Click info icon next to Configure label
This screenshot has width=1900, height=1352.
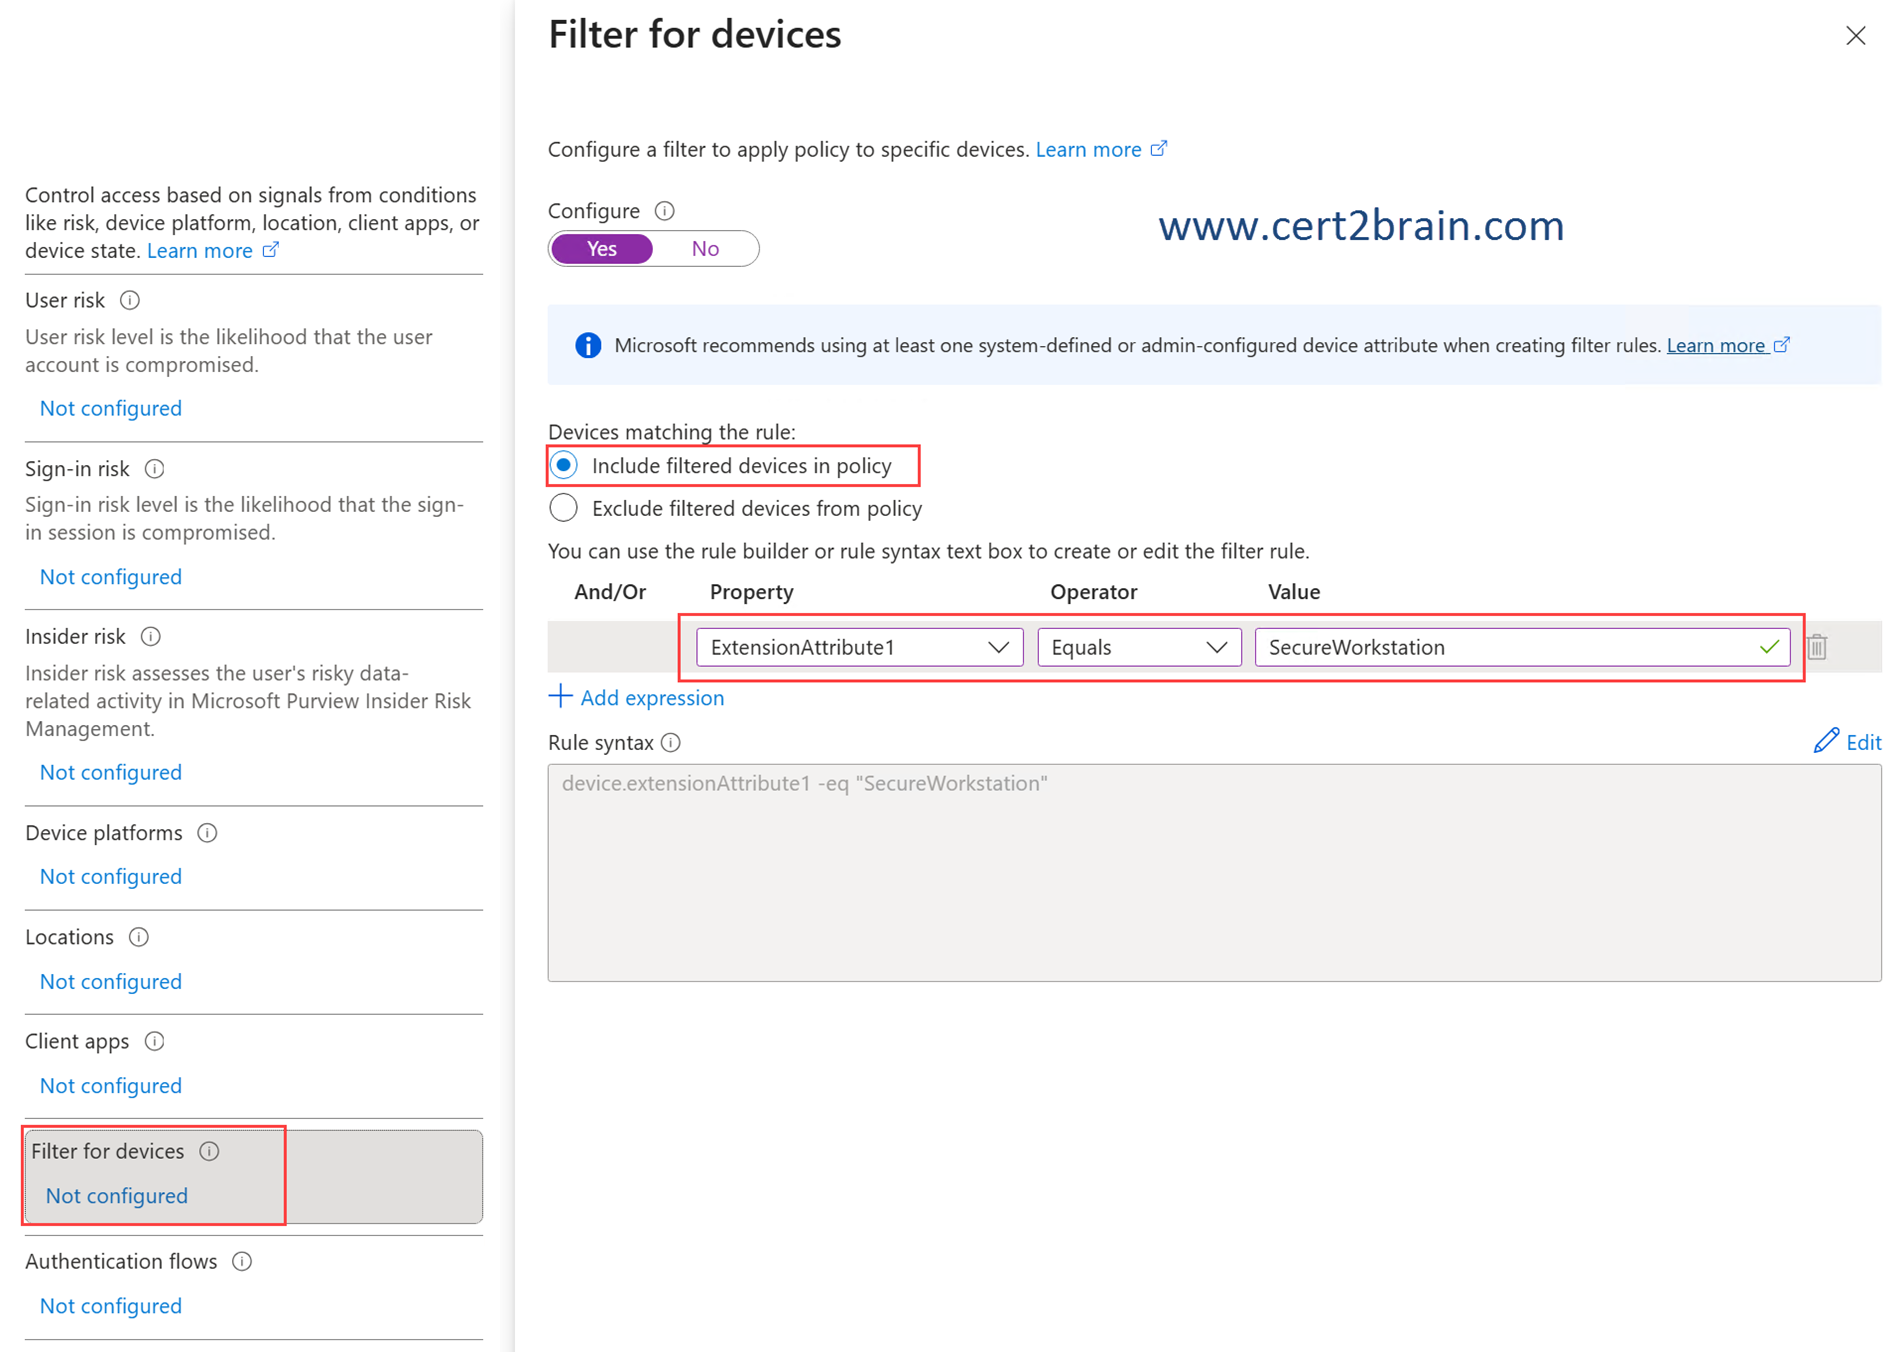click(665, 211)
